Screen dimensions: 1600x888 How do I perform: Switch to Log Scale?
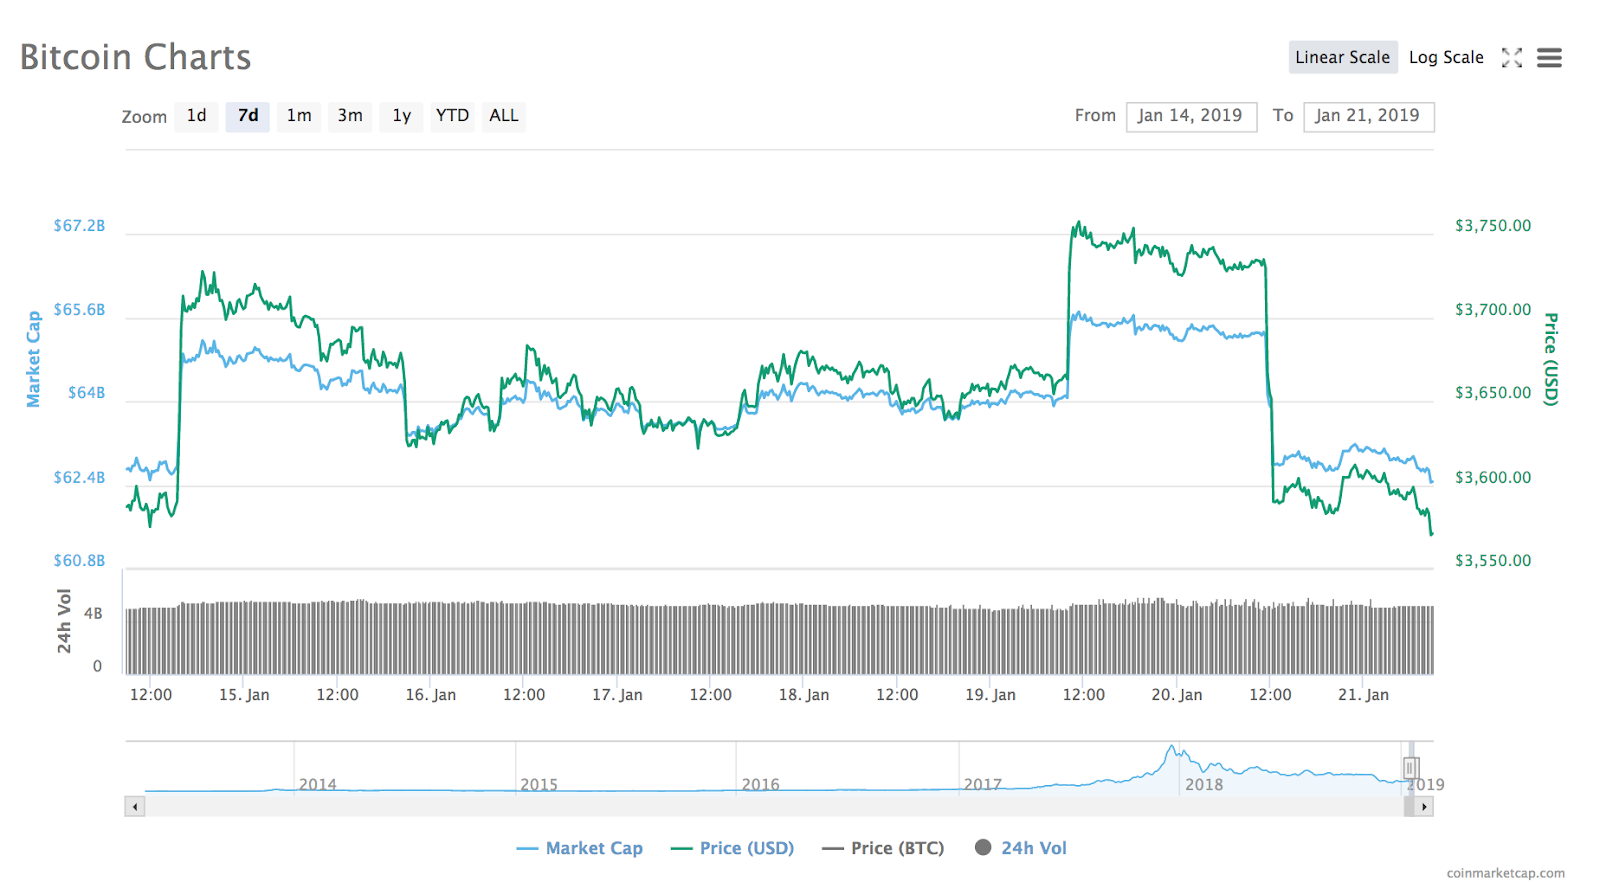coord(1446,58)
